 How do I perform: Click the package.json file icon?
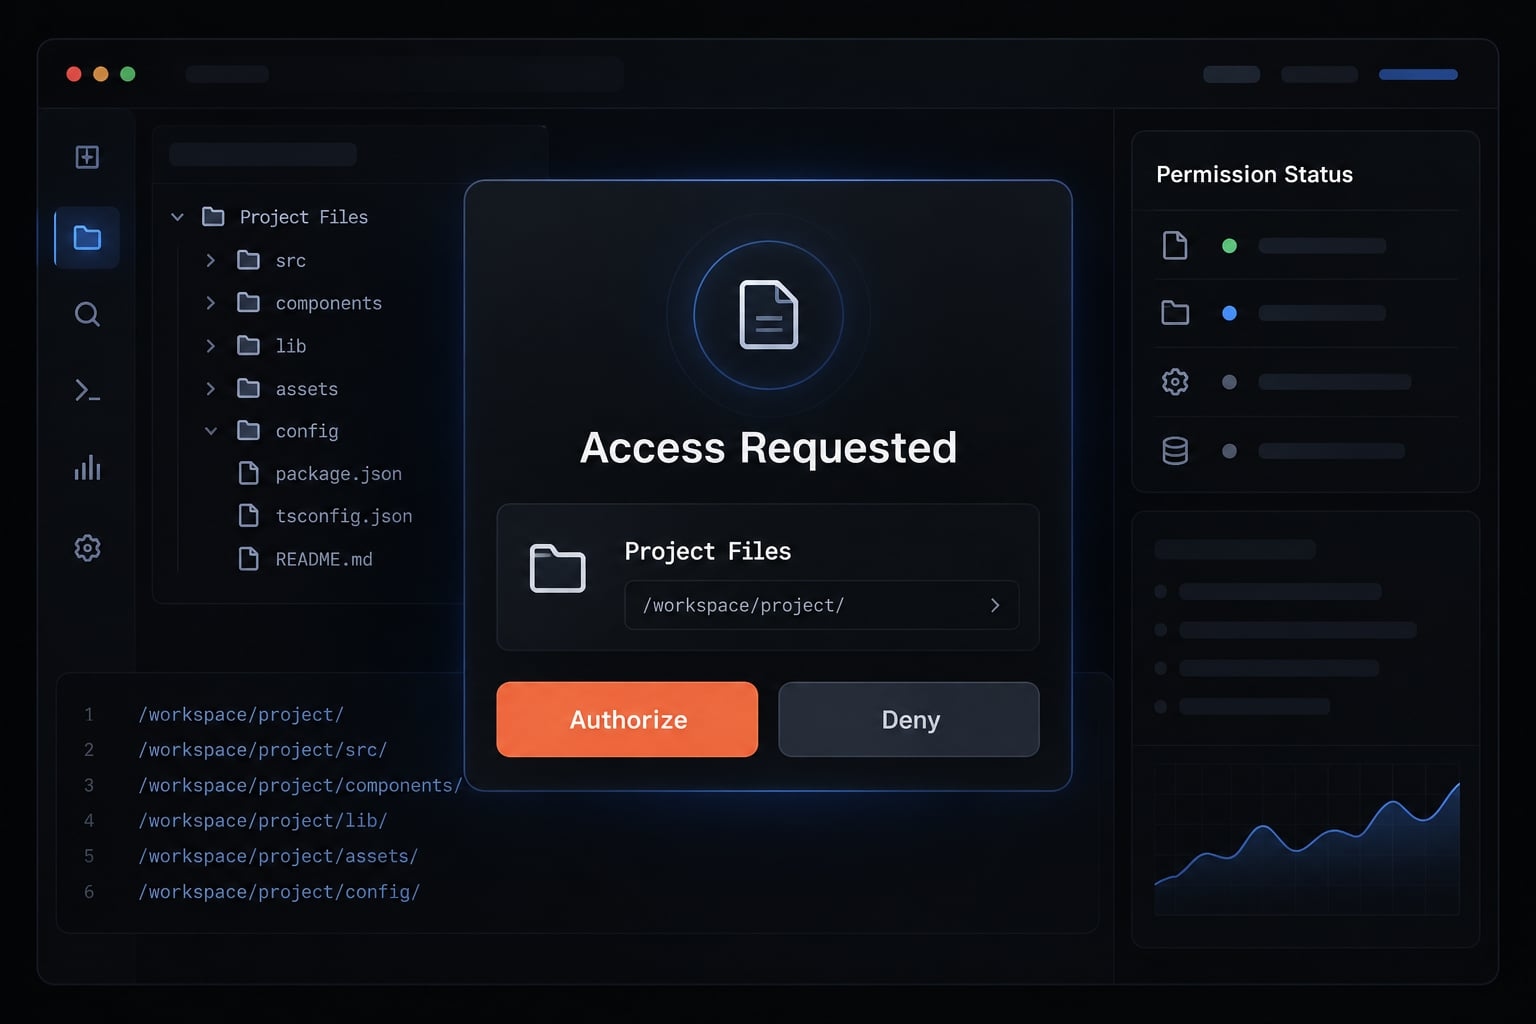click(x=248, y=473)
